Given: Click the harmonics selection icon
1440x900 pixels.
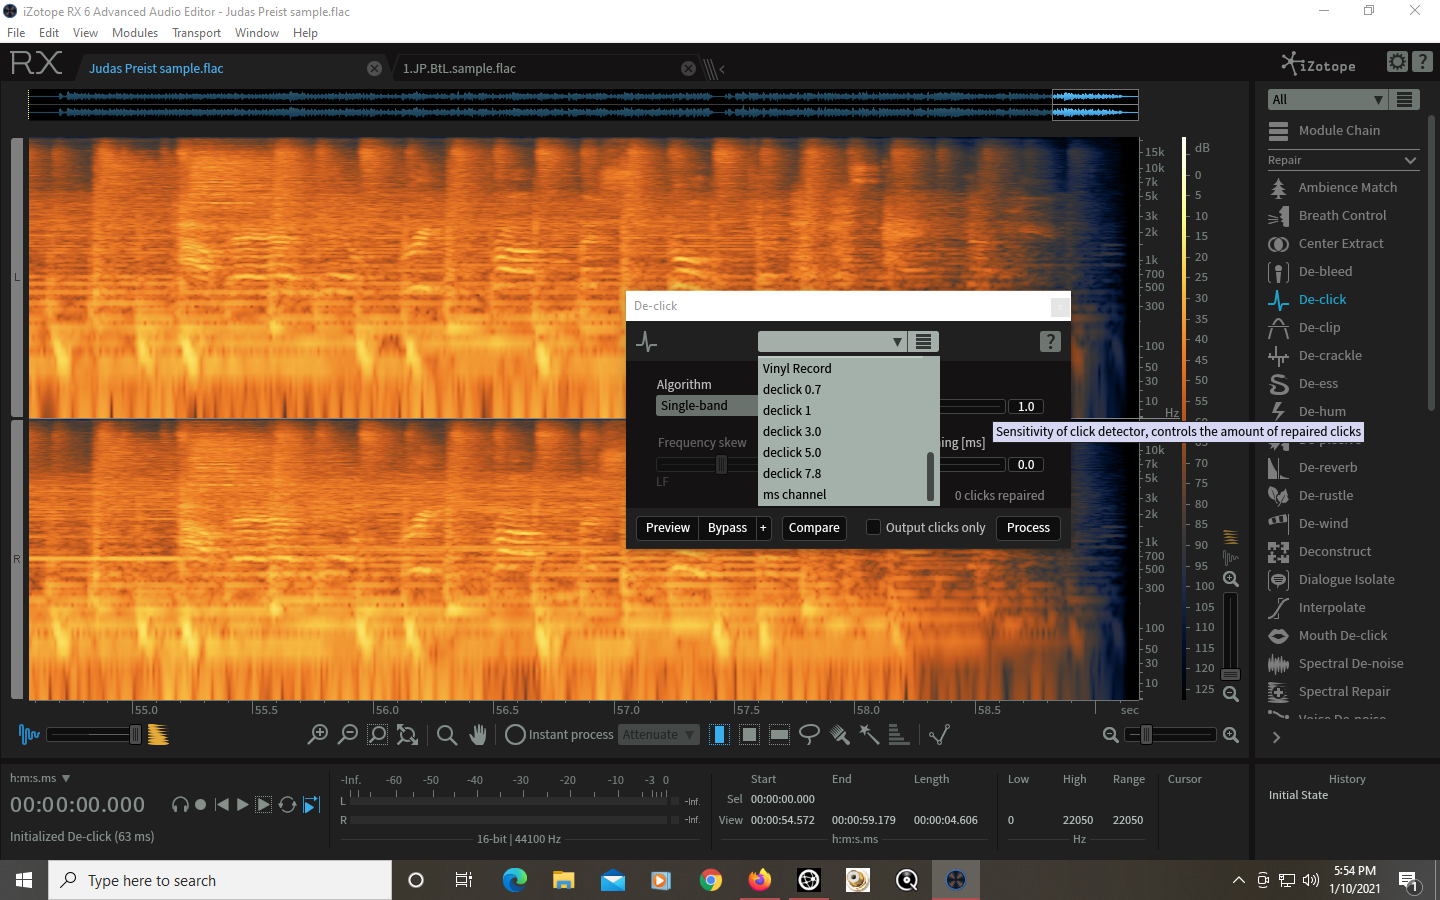Looking at the screenshot, I should 899,735.
